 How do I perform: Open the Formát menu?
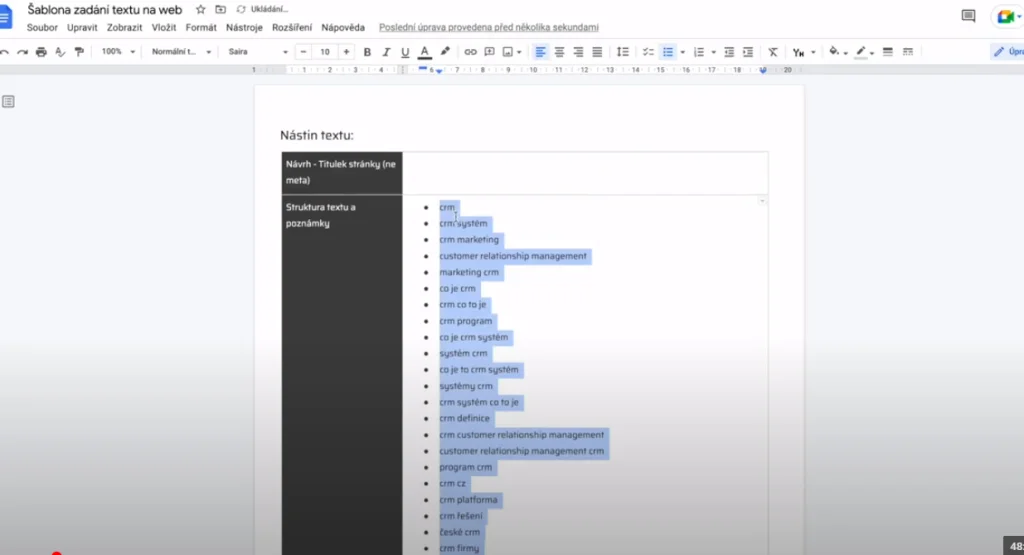(201, 27)
